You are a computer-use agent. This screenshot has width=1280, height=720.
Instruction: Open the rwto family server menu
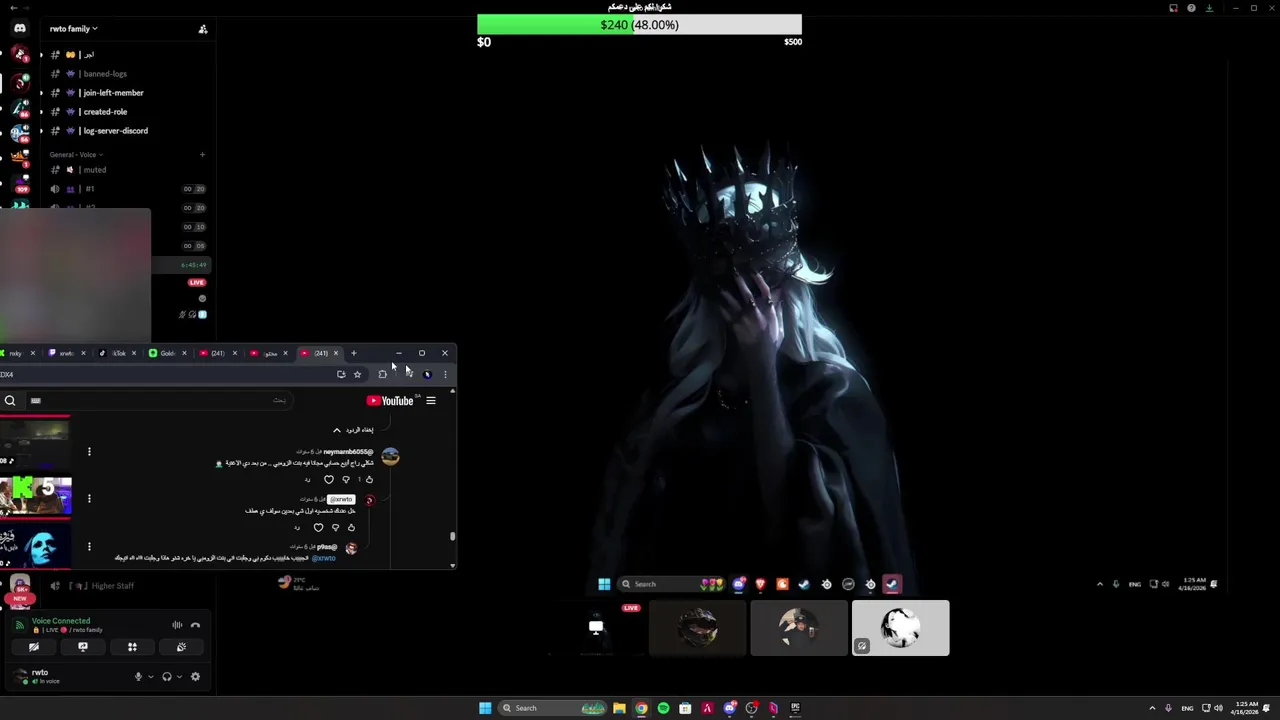pos(74,29)
